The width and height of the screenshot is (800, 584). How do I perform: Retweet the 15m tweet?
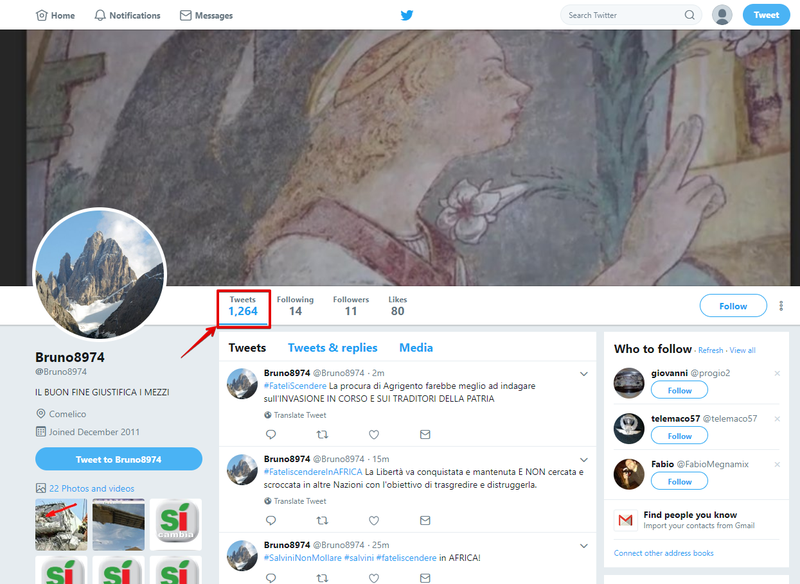[x=322, y=520]
